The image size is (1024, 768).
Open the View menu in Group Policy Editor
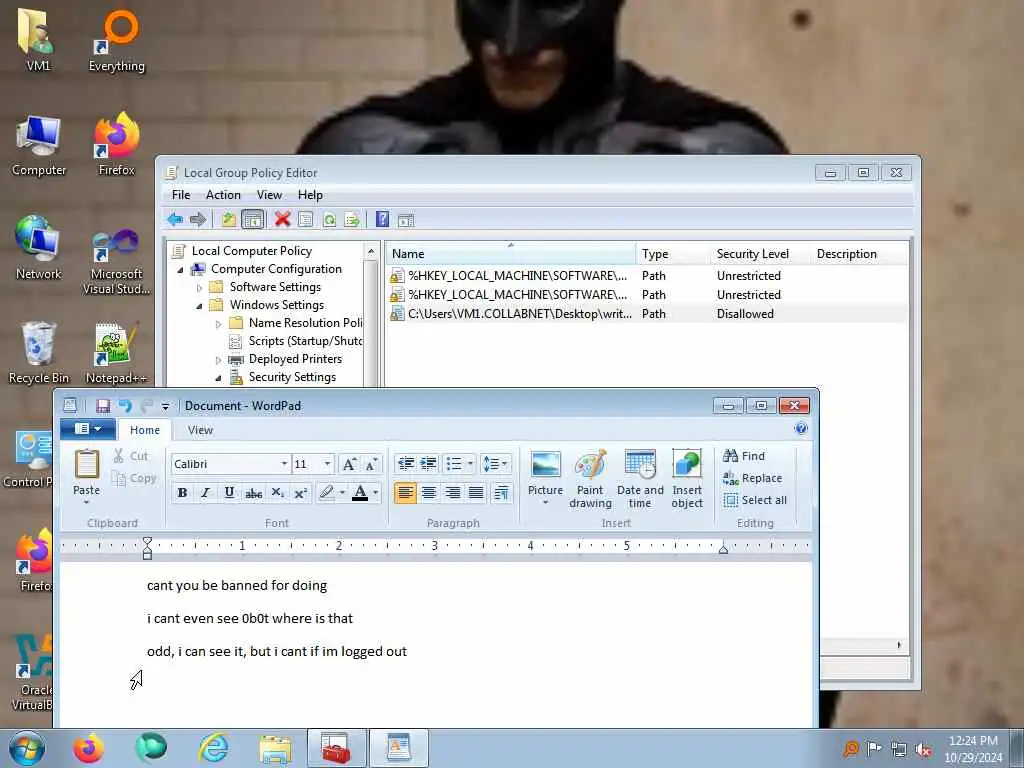(x=269, y=195)
